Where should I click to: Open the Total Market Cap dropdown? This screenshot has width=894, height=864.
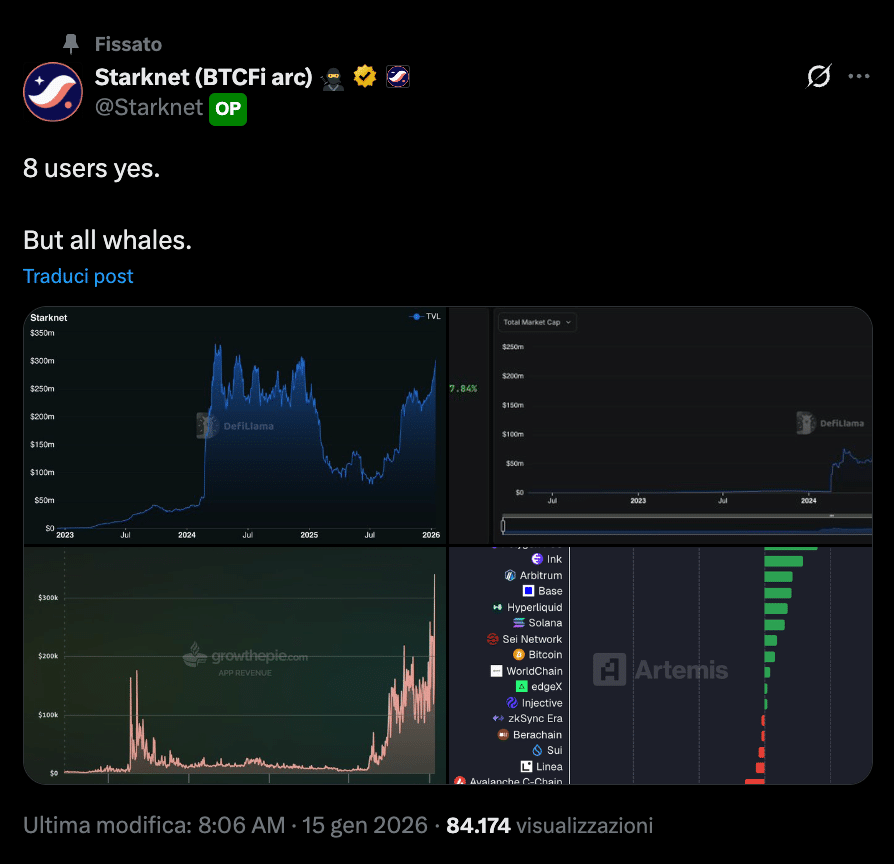coord(537,322)
